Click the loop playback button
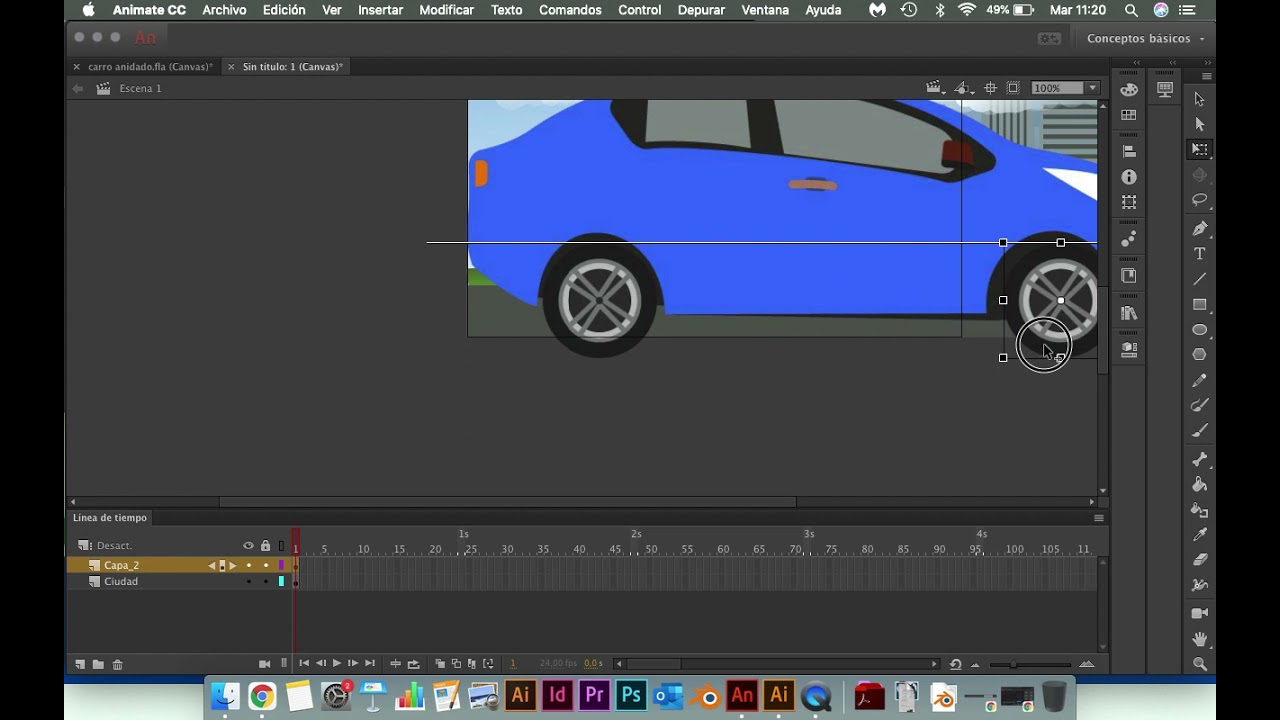Image resolution: width=1280 pixels, height=720 pixels. point(413,664)
